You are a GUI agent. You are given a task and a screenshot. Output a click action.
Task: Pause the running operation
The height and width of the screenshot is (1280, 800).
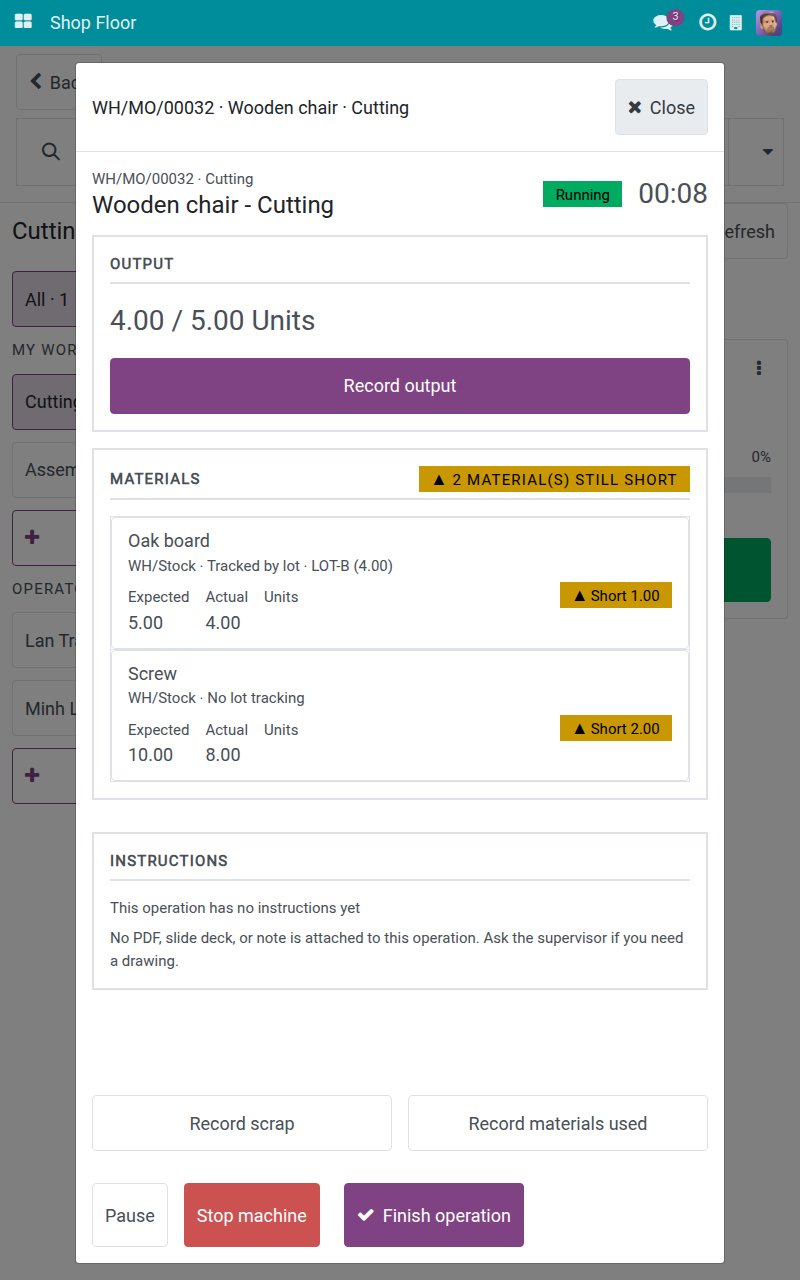tap(130, 1215)
